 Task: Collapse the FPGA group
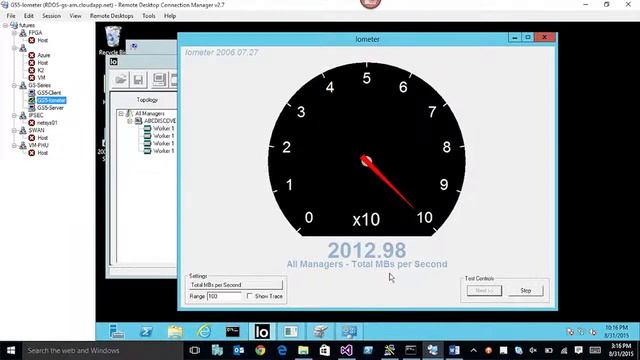[x=14, y=33]
